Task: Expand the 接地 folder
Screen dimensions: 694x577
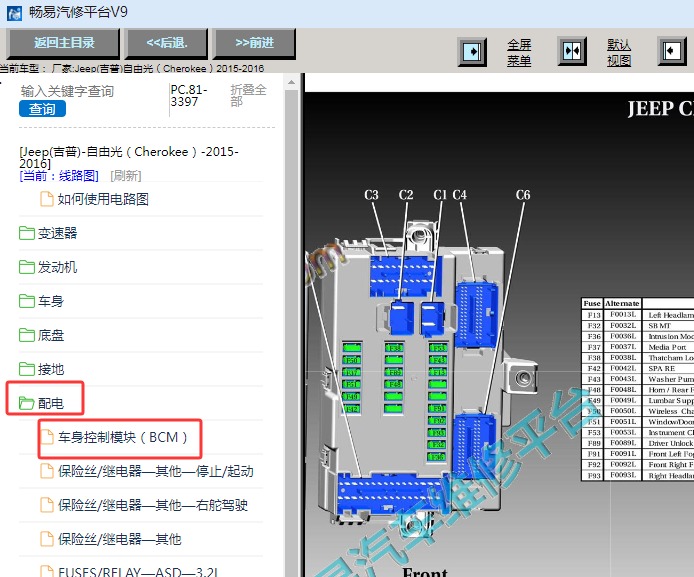Action: click(50, 369)
